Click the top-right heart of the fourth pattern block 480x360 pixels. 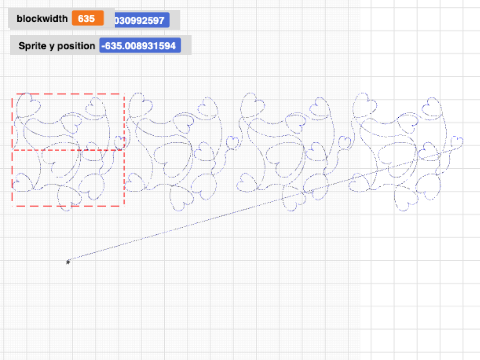tap(432, 107)
